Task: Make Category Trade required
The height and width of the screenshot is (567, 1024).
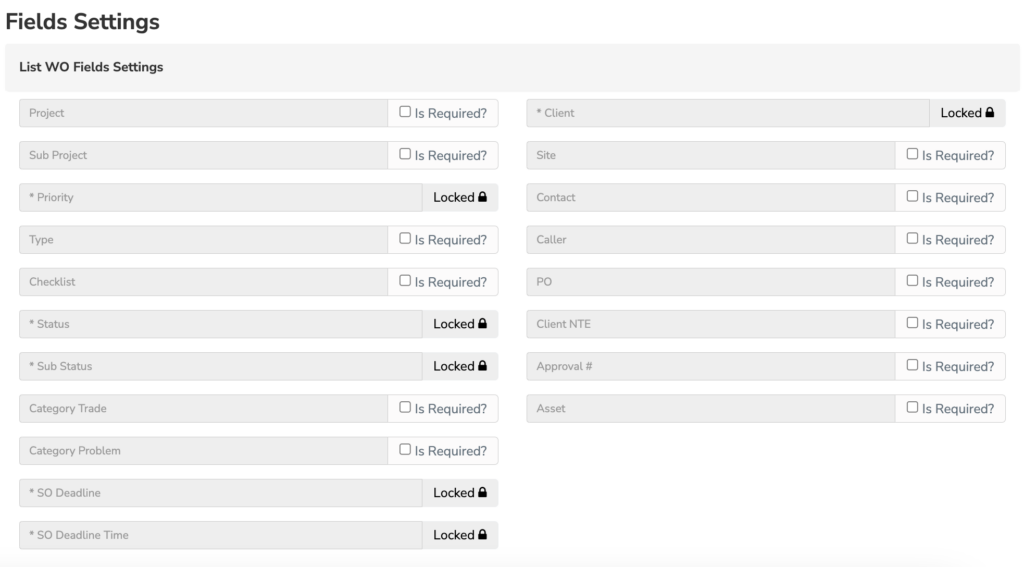Action: coord(405,408)
